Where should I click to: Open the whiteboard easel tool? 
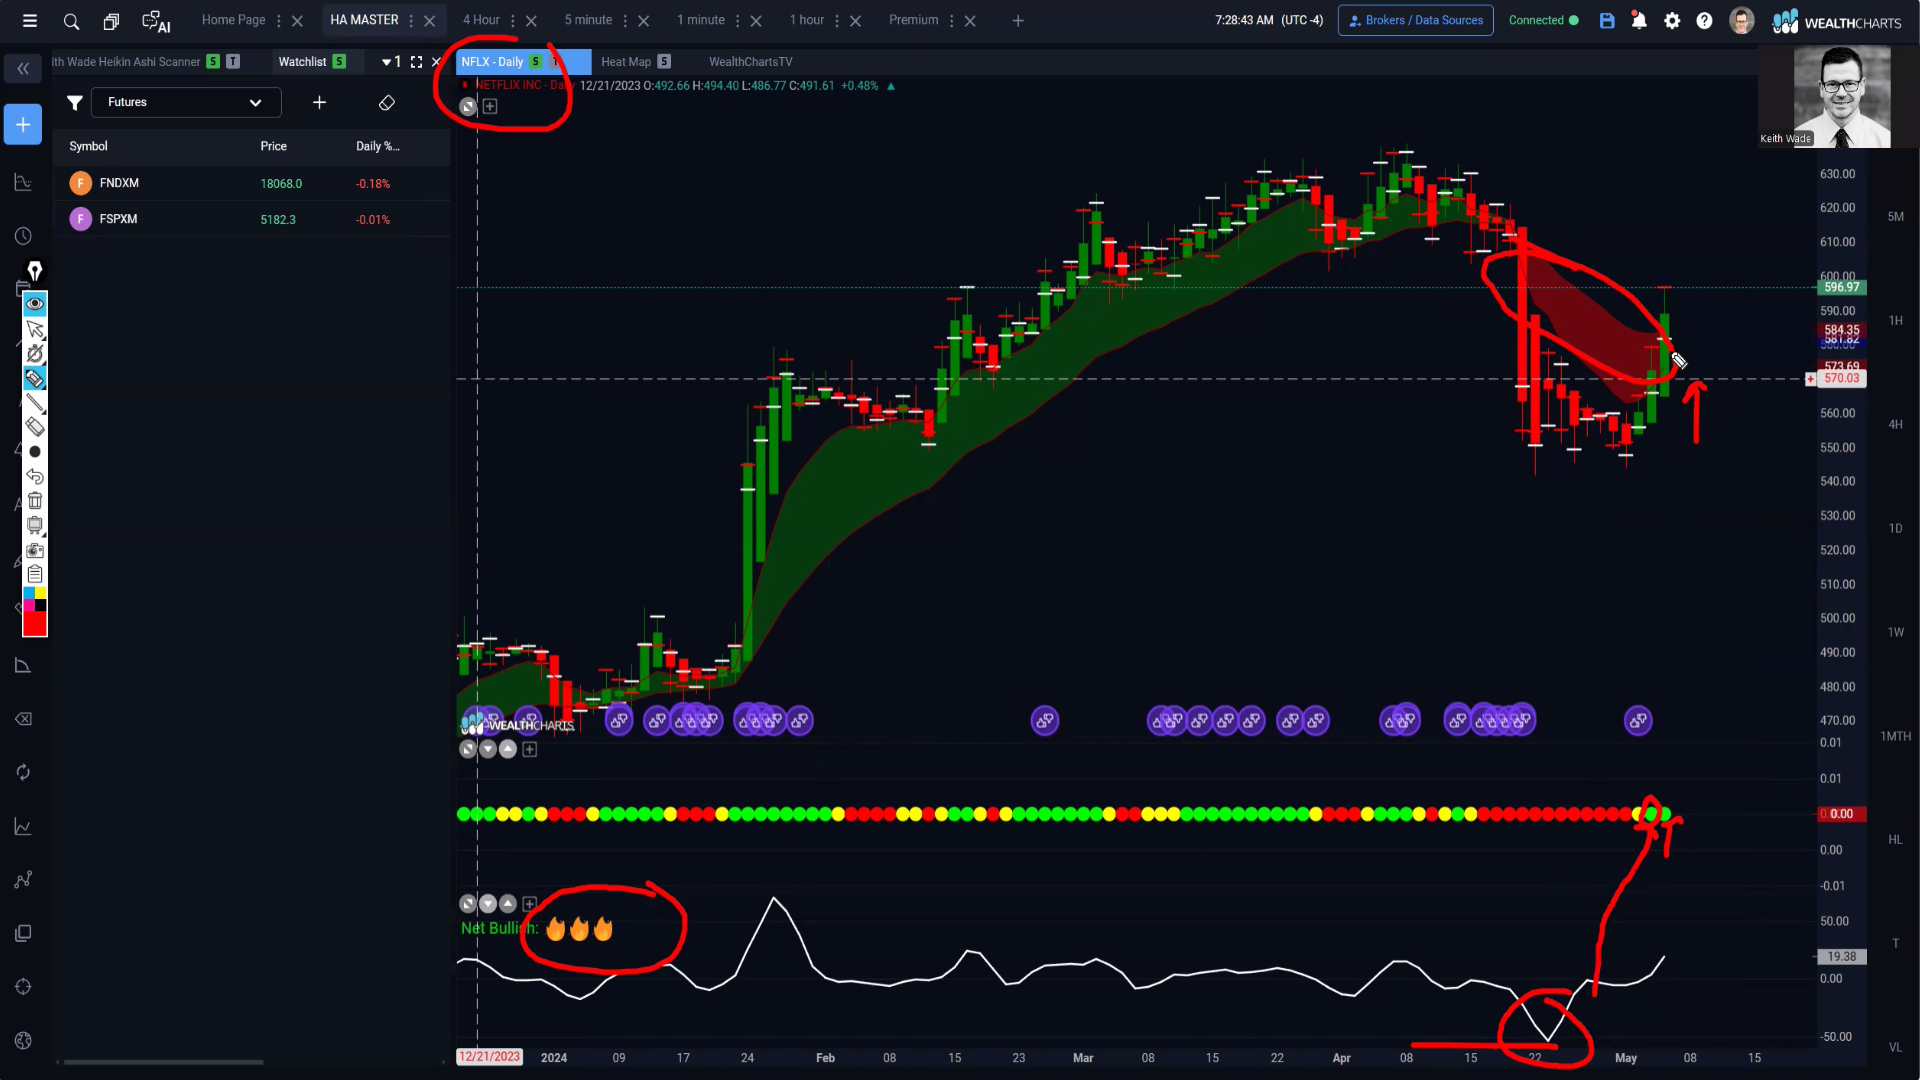click(35, 526)
